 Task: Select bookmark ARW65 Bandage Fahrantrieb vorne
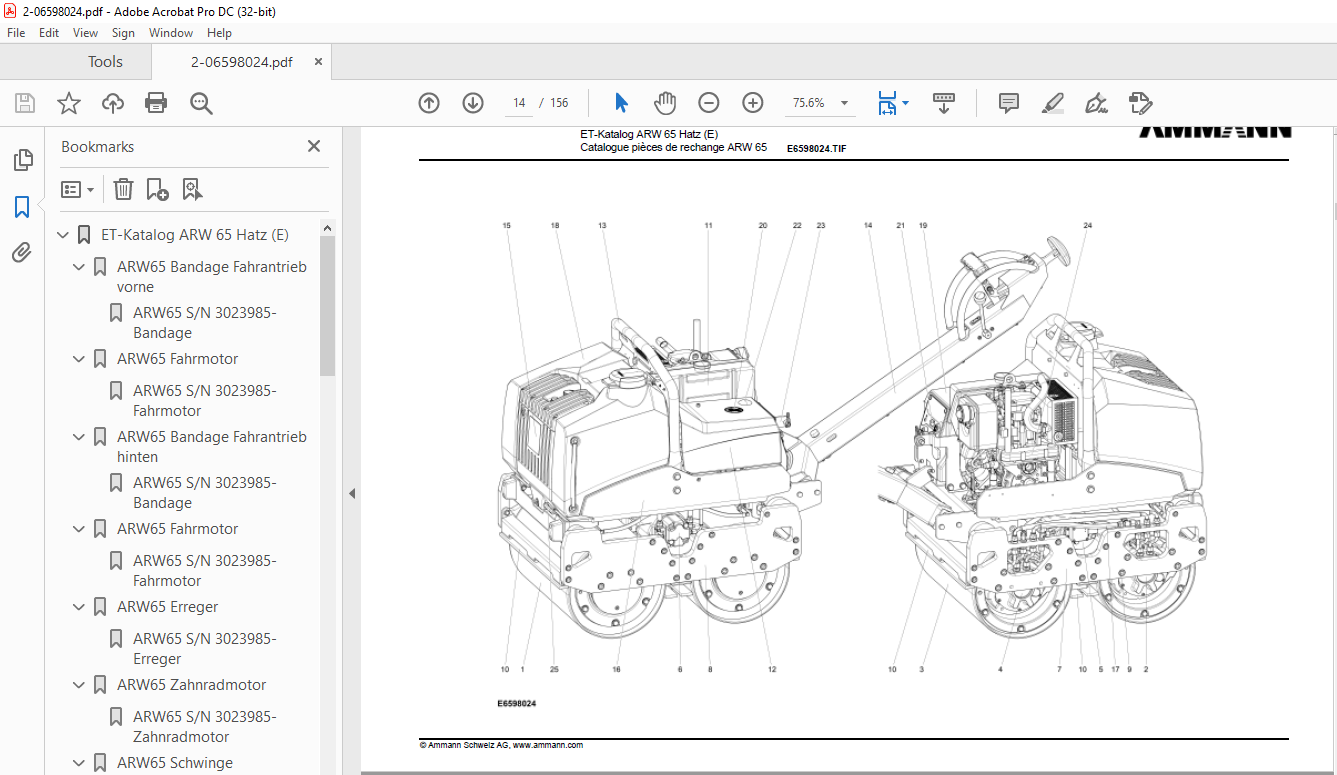211,277
